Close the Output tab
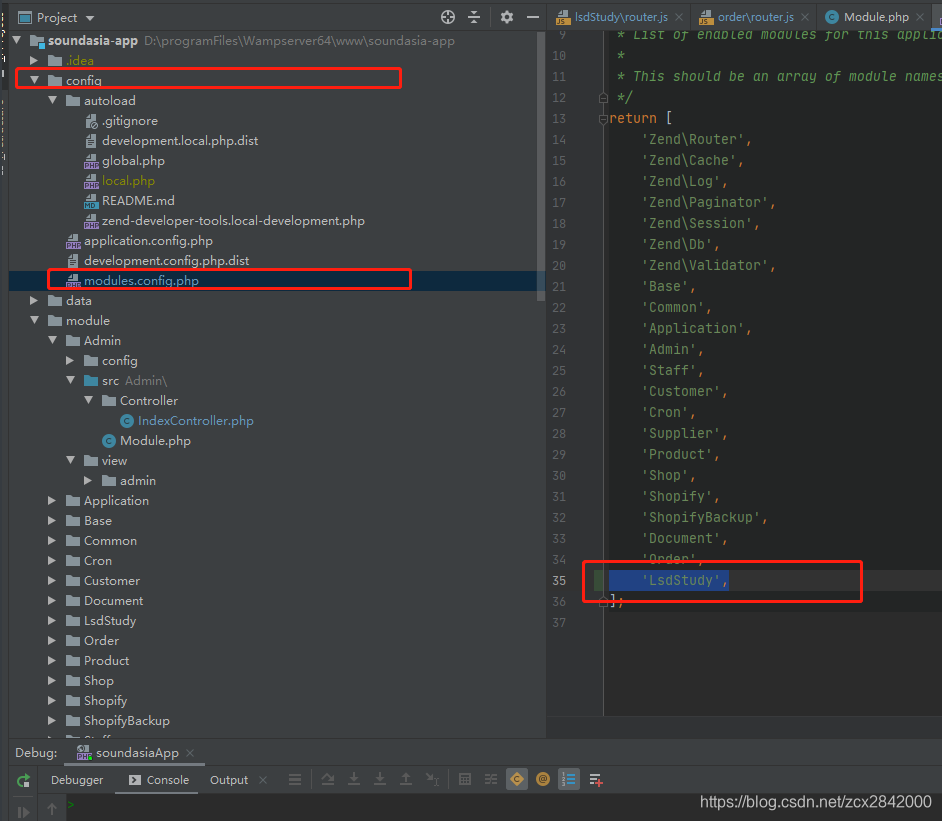Viewport: 942px width, 821px height. (x=263, y=780)
